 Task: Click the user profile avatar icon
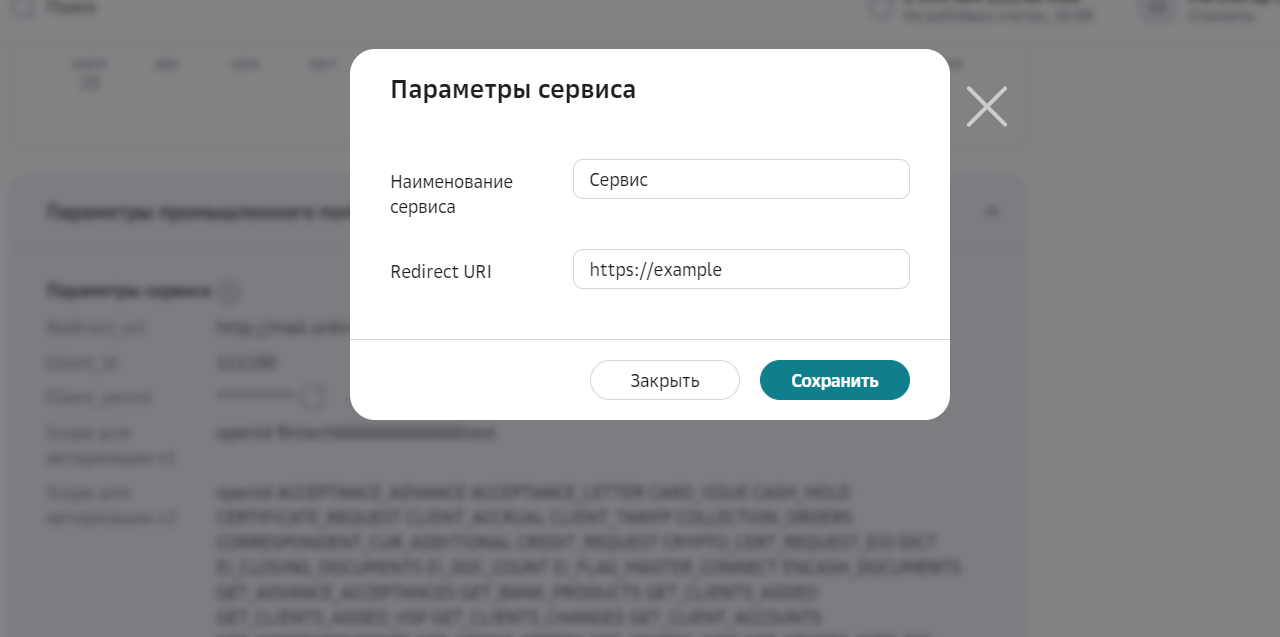(1158, 8)
